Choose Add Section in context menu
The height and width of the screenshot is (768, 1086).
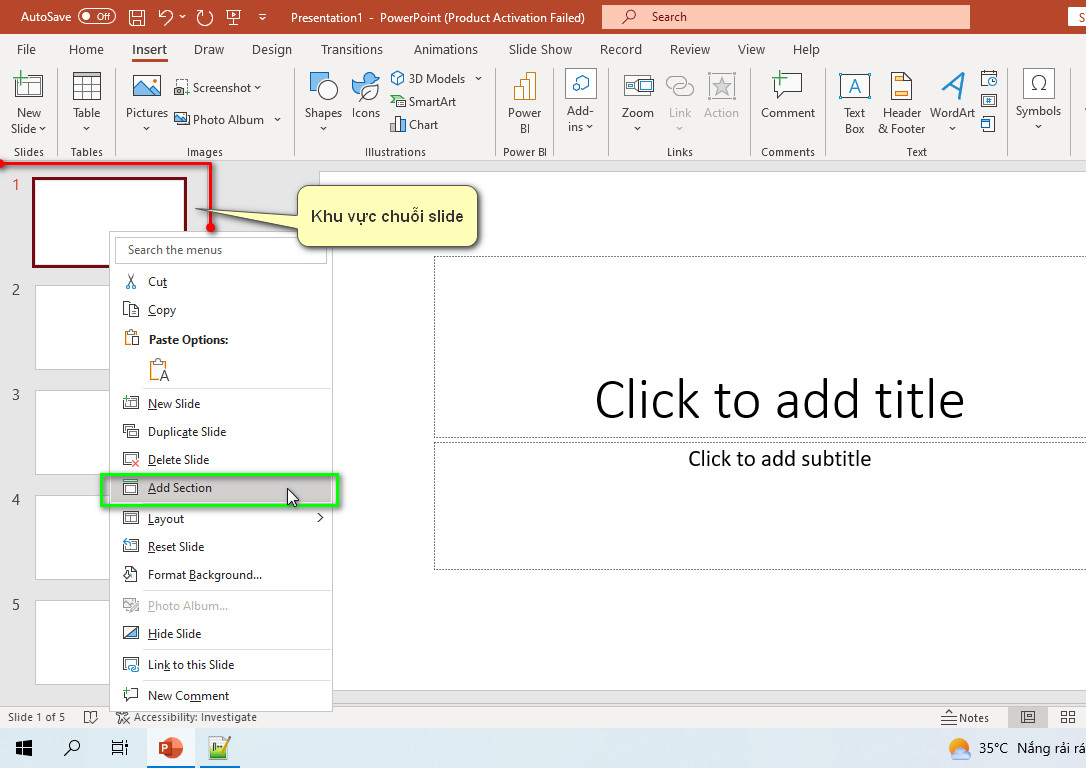(x=221, y=488)
